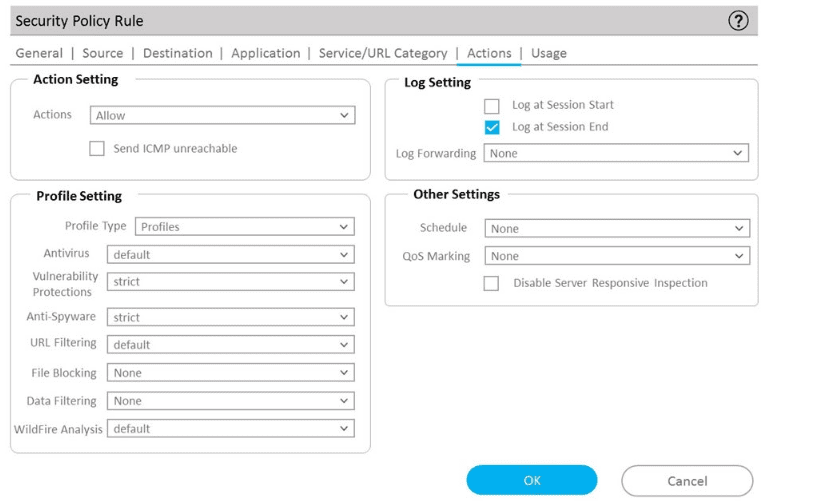Uncheck Log at Session End
This screenshot has height=501, width=816.
click(491, 128)
